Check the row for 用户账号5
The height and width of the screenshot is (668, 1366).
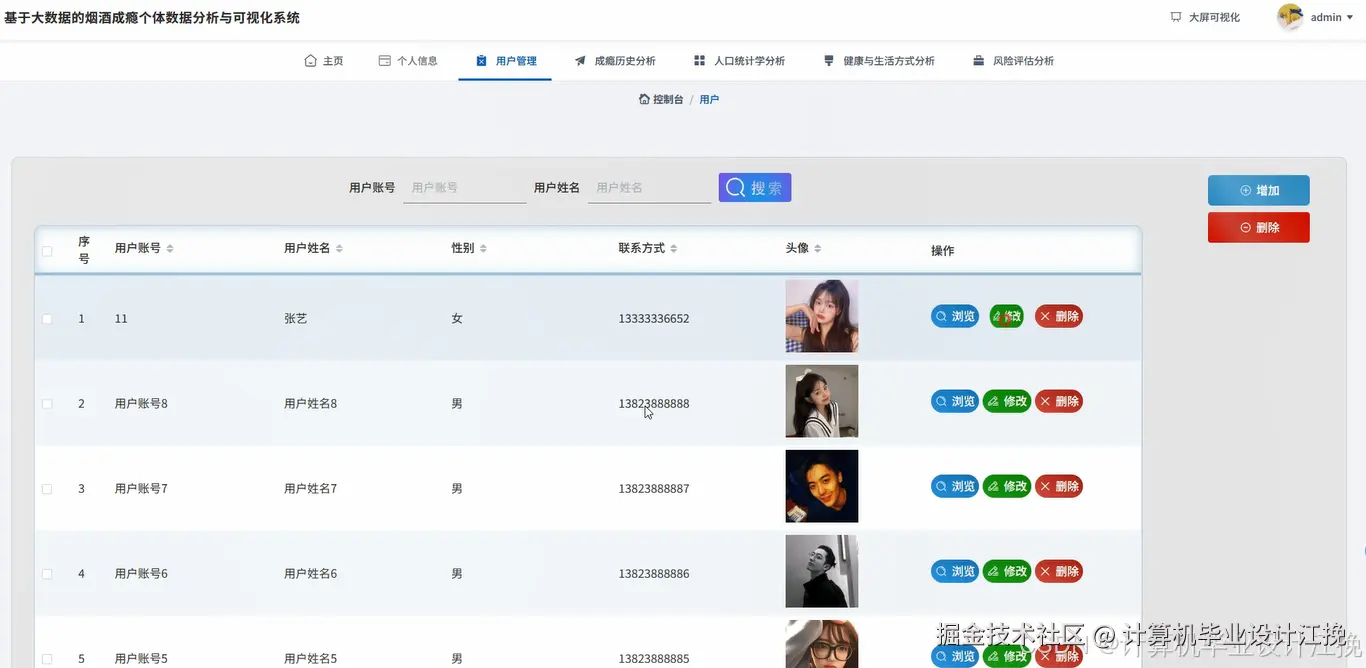[x=47, y=659]
